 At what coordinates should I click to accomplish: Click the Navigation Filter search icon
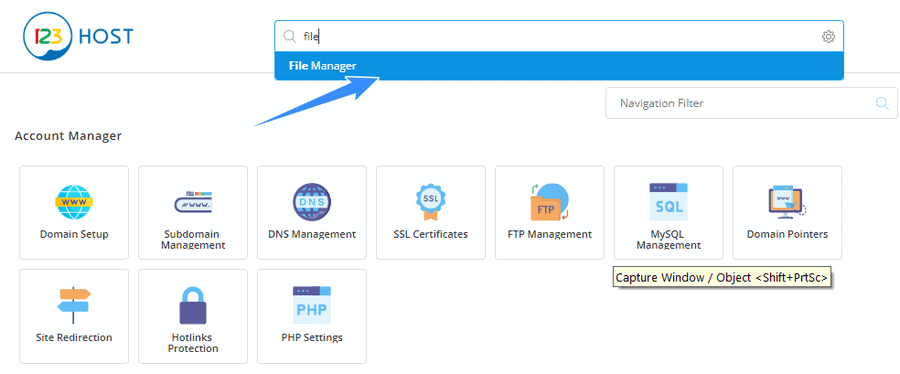(882, 103)
